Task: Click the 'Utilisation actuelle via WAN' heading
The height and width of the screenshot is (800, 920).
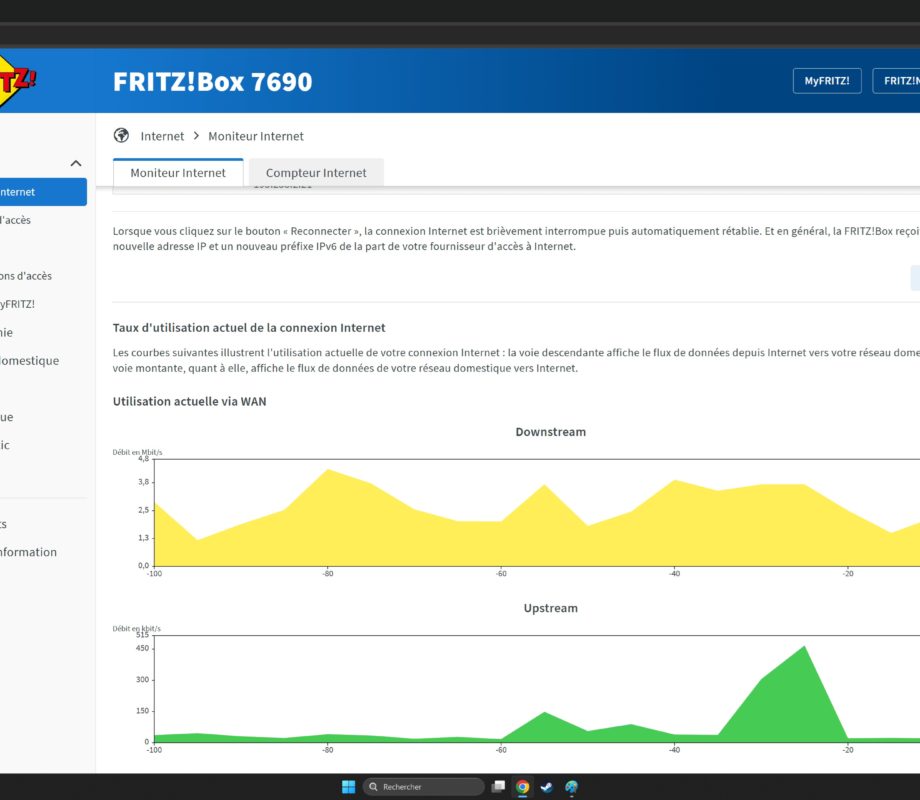Action: (190, 401)
